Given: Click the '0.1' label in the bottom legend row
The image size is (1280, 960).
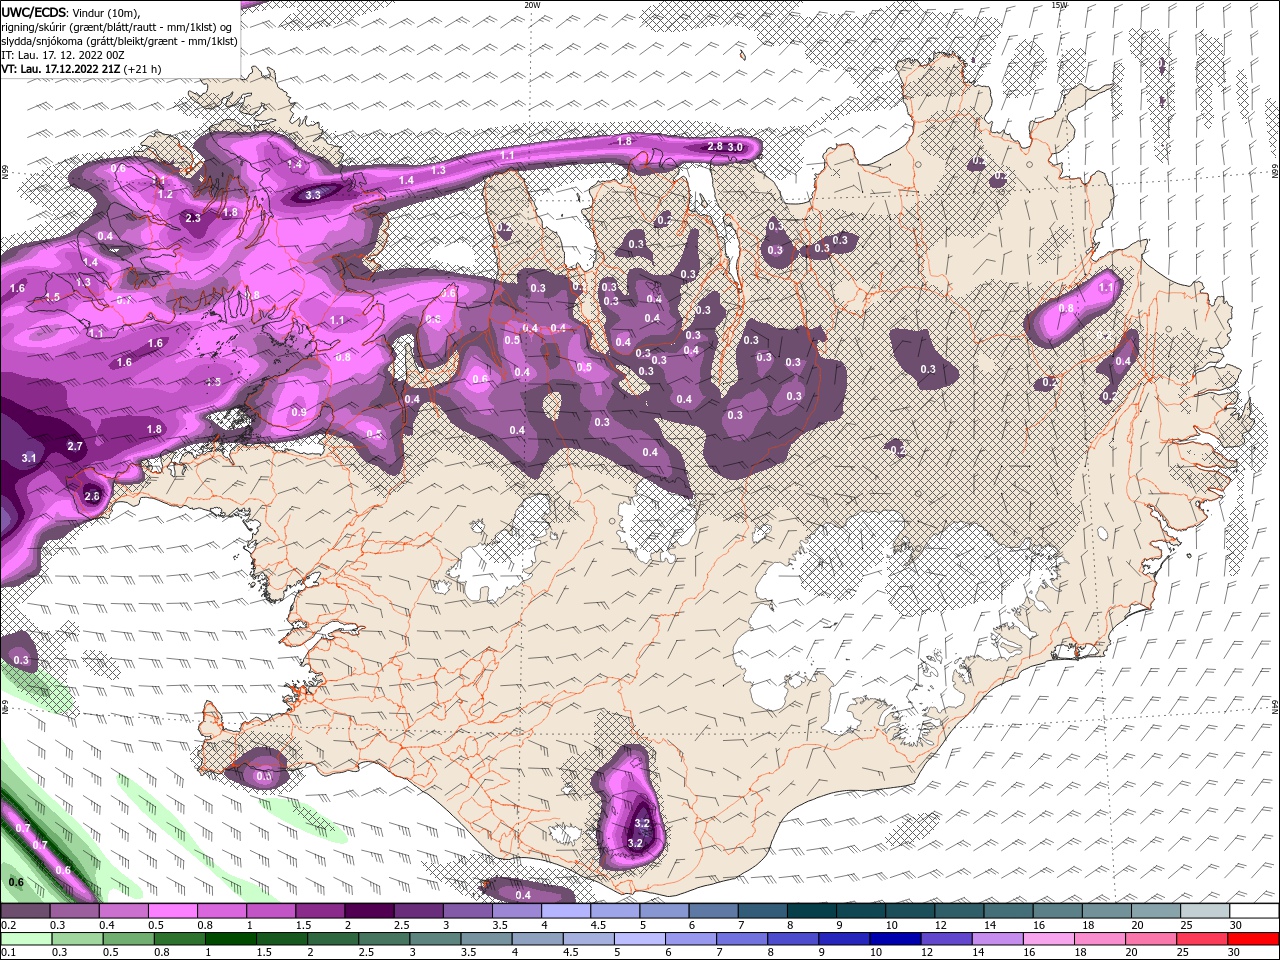Looking at the screenshot, I should (x=8, y=953).
